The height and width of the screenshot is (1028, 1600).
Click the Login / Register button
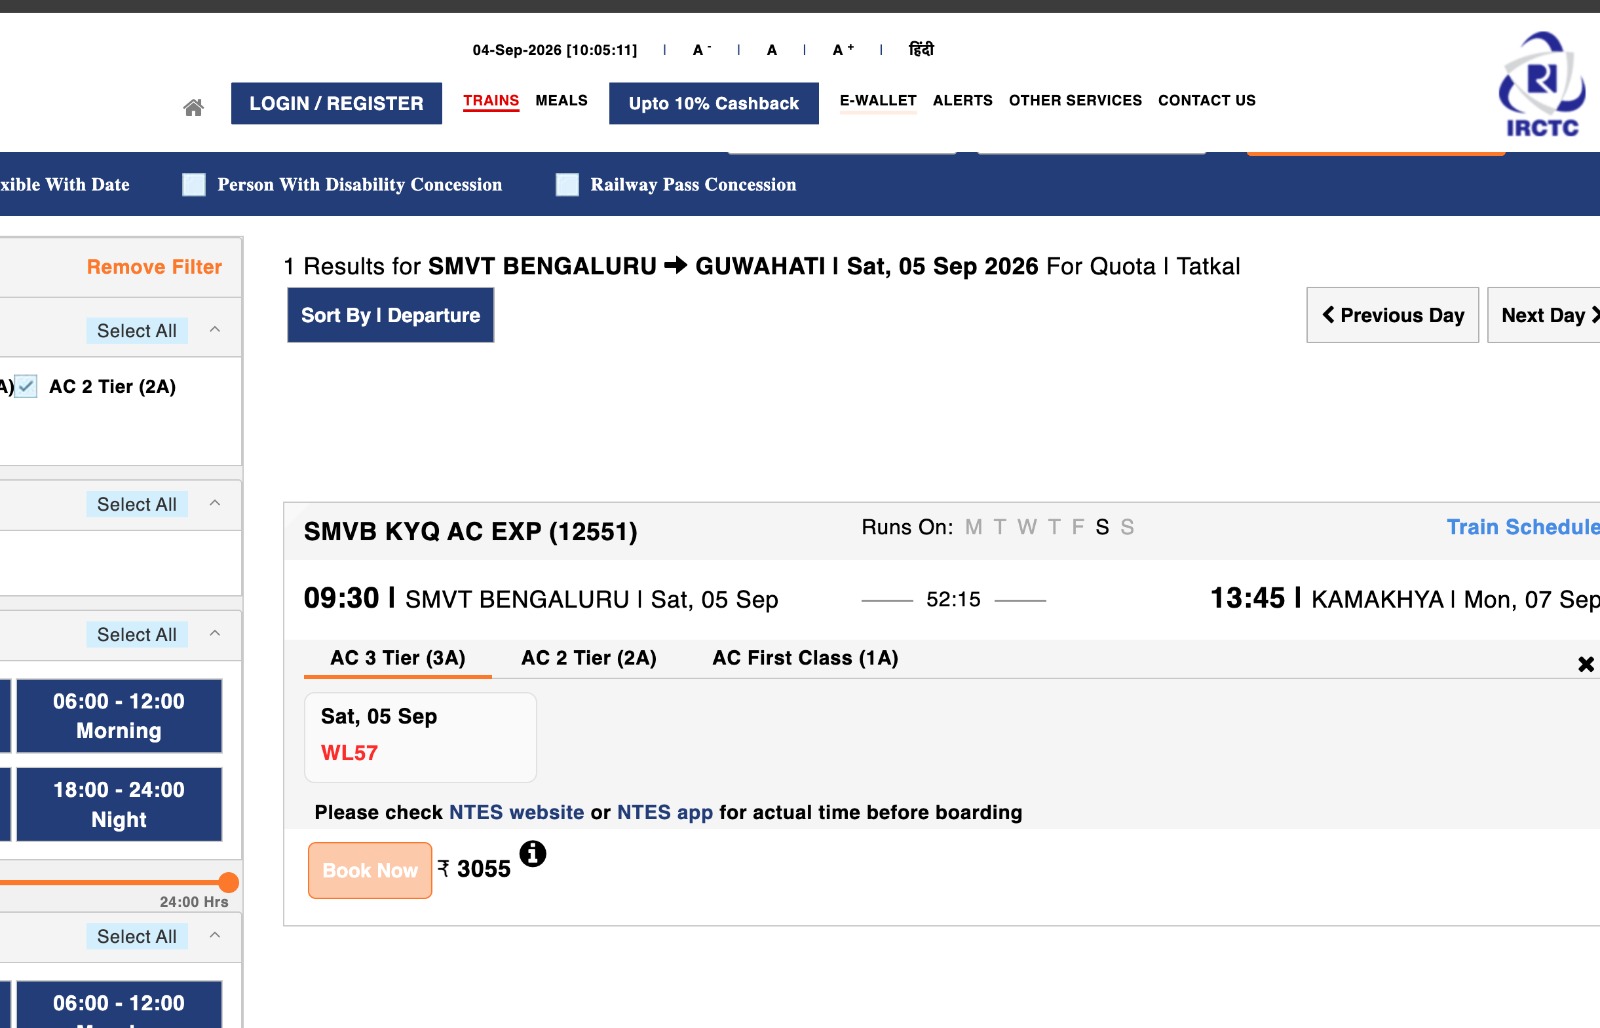click(336, 103)
